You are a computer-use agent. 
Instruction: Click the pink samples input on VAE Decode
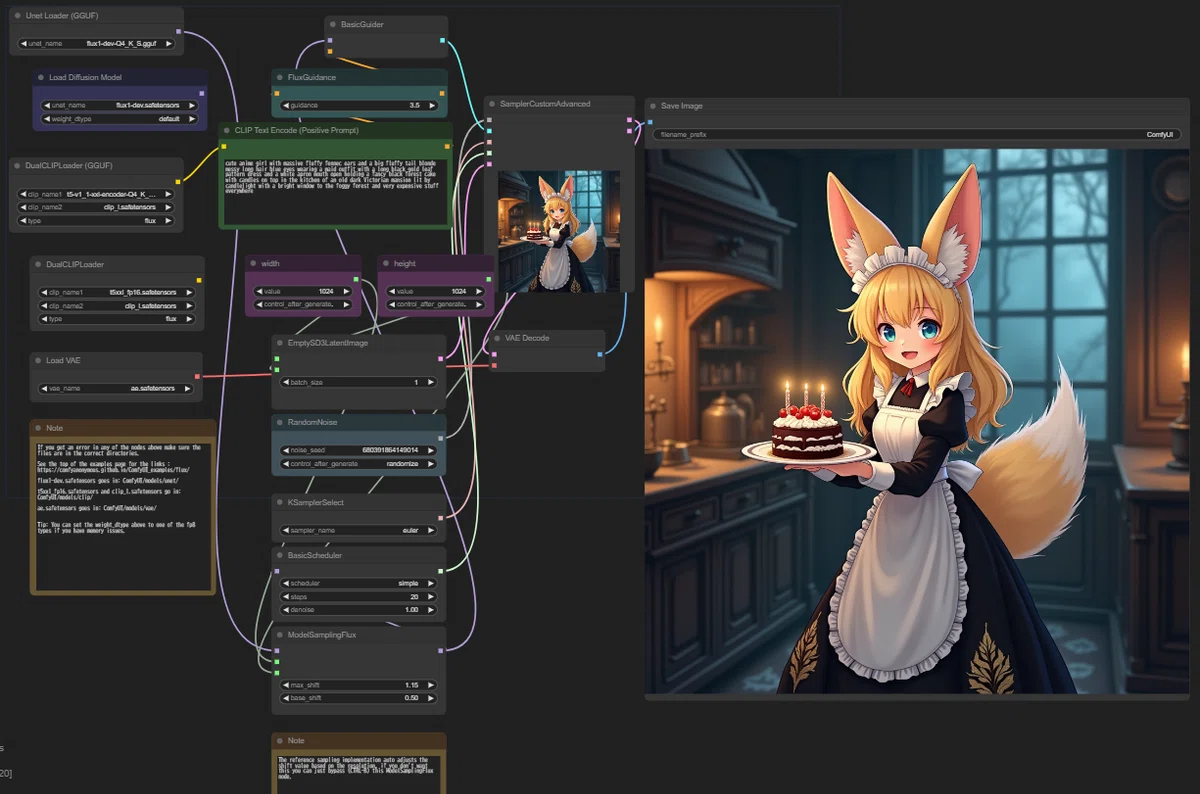click(x=494, y=354)
